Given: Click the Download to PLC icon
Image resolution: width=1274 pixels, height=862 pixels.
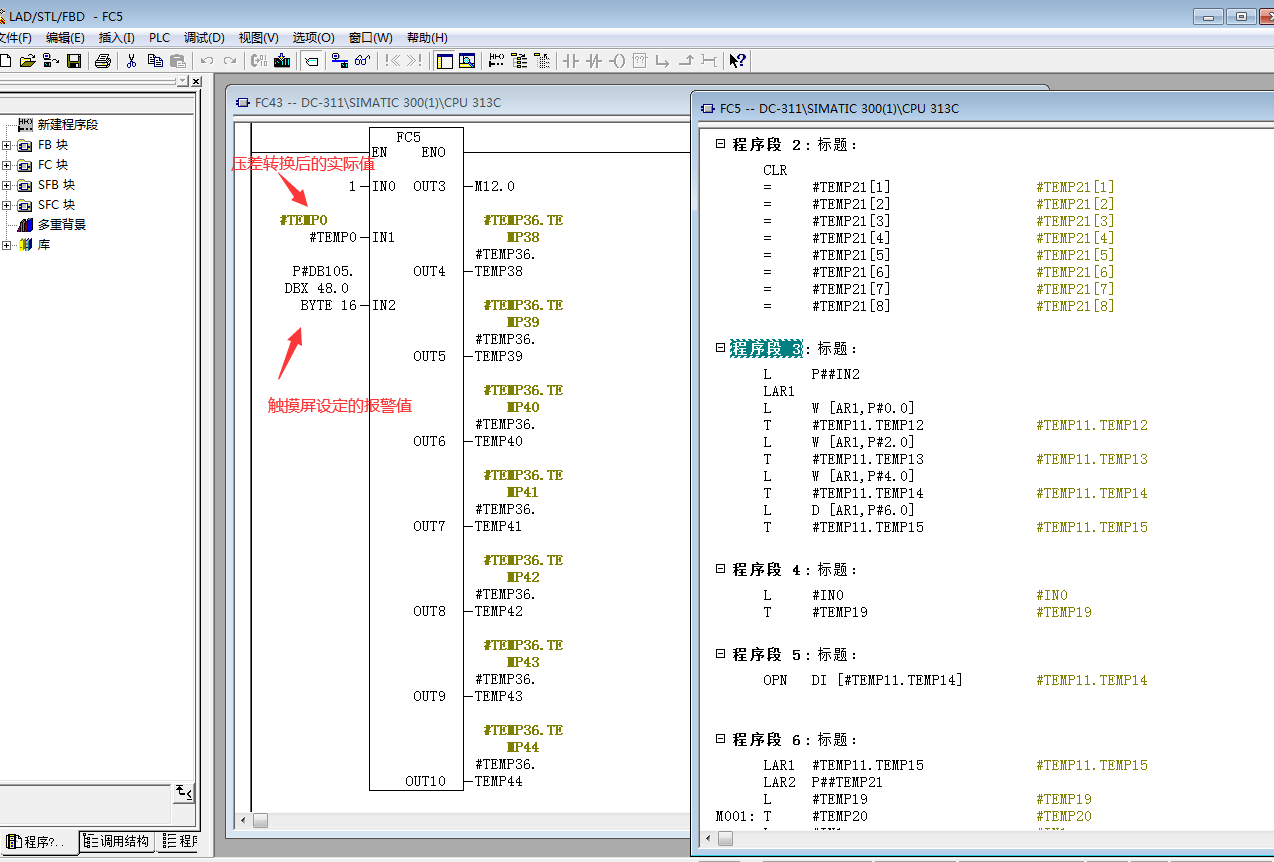Looking at the screenshot, I should coord(282,61).
